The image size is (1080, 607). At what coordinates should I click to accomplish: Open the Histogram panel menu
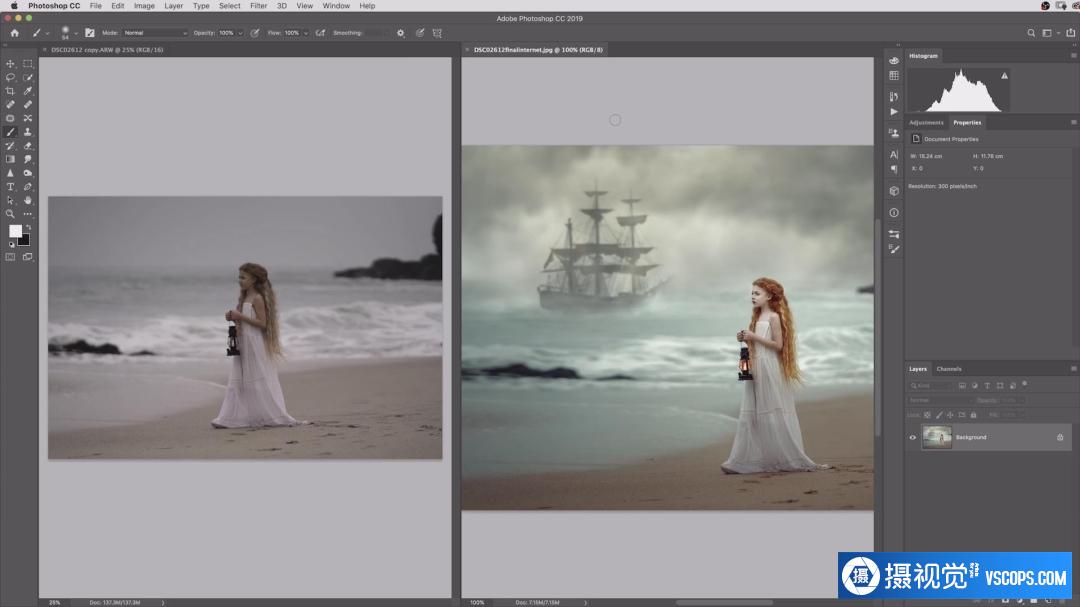point(1073,56)
